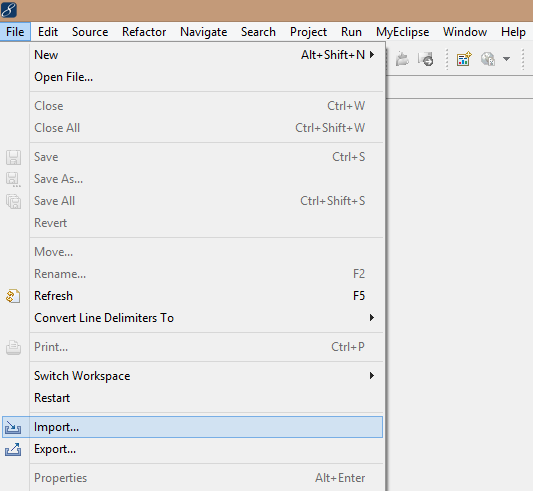Expand the Switch Workspace submenu arrow

(x=372, y=375)
